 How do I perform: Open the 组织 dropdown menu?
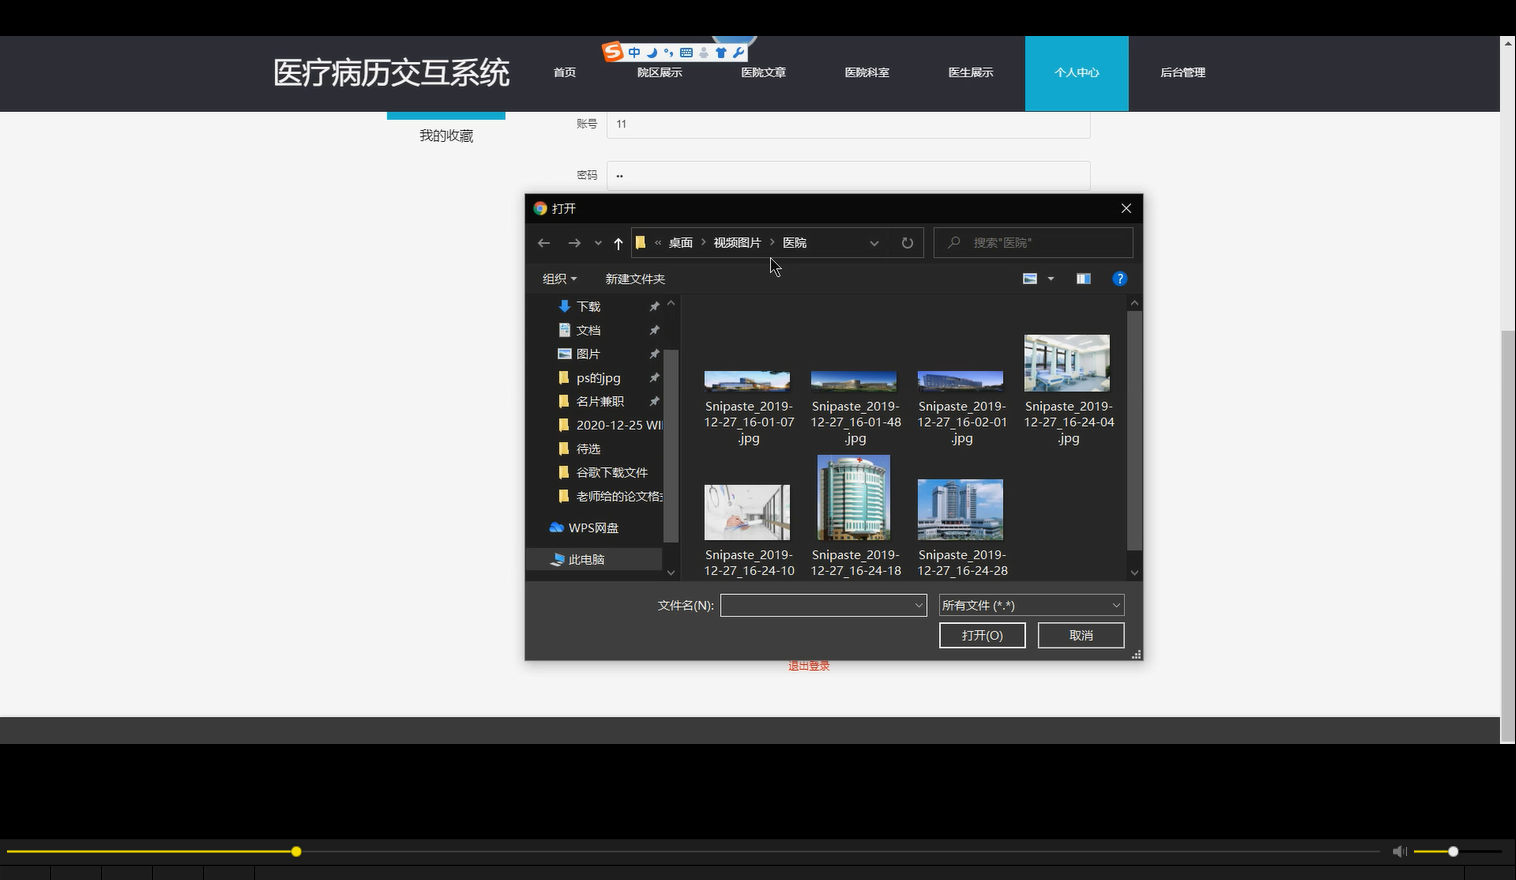point(559,279)
